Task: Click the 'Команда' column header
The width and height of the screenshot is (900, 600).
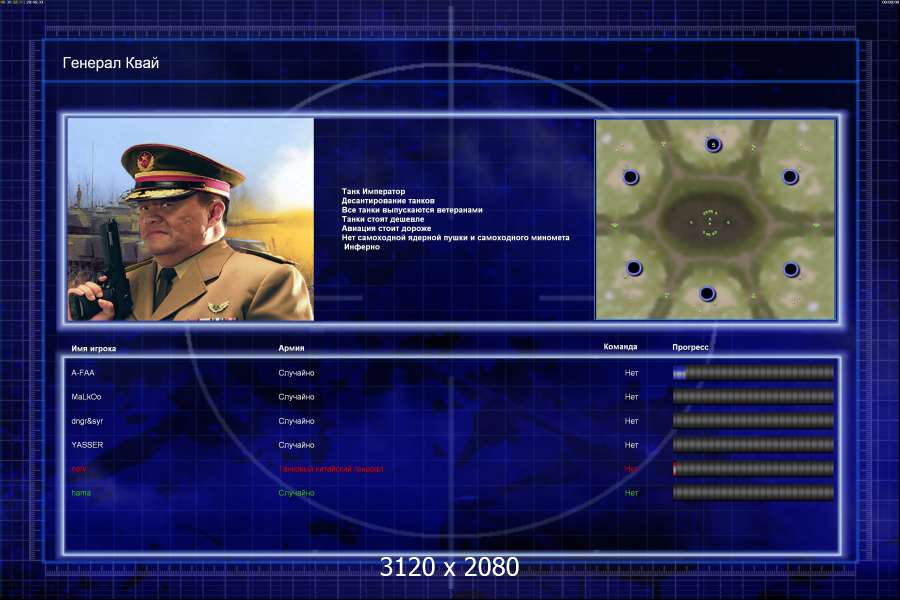Action: coord(620,347)
